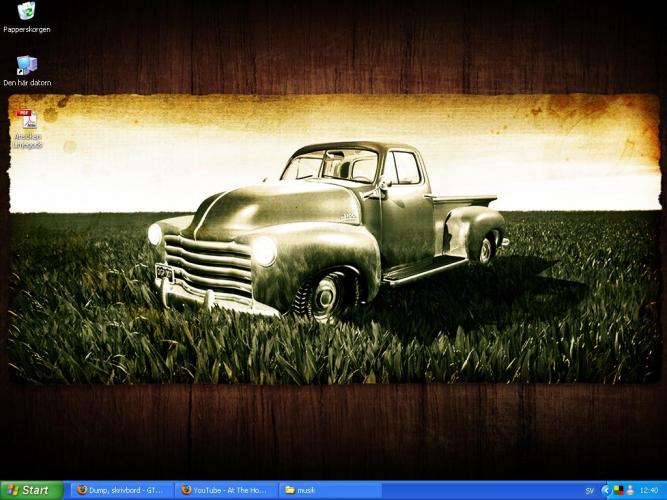The image size is (667, 500).
Task: Click folder icon on musik taskbar button
Action: [290, 490]
